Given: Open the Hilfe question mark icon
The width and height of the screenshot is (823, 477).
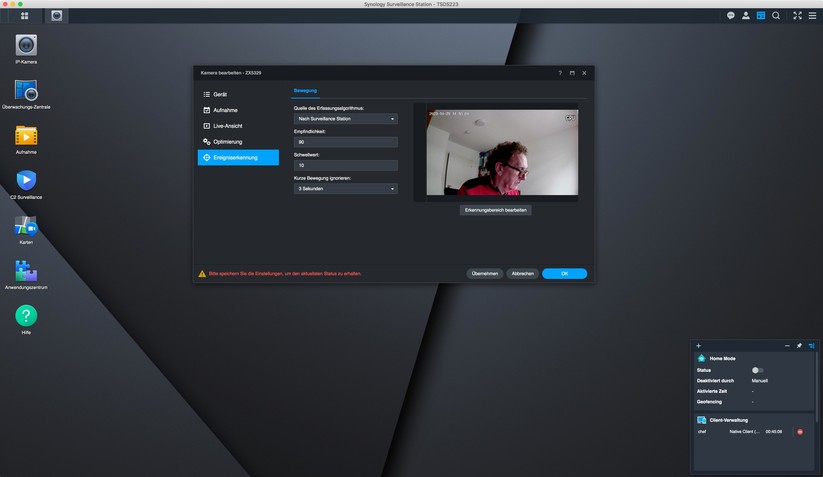Looking at the screenshot, I should 26,316.
